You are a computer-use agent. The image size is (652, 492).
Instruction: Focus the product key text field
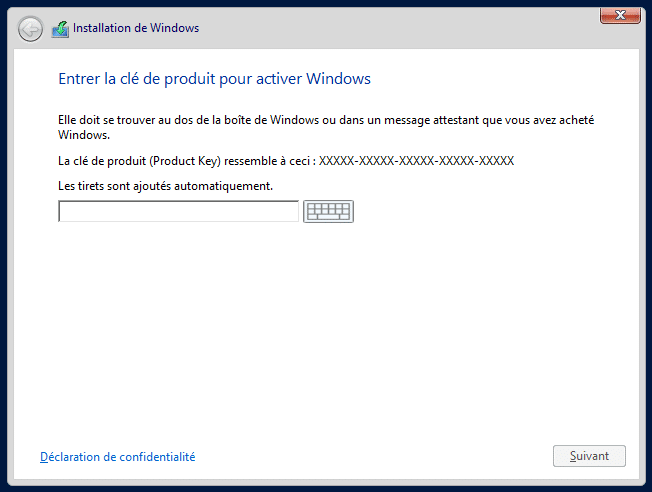click(x=178, y=211)
